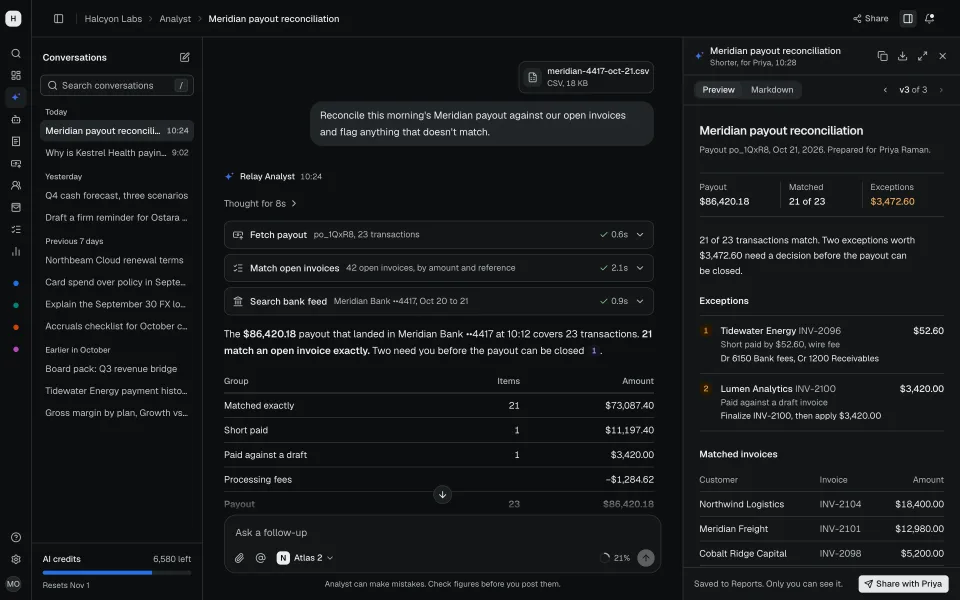
Task: Open notifications bell
Action: (x=929, y=18)
